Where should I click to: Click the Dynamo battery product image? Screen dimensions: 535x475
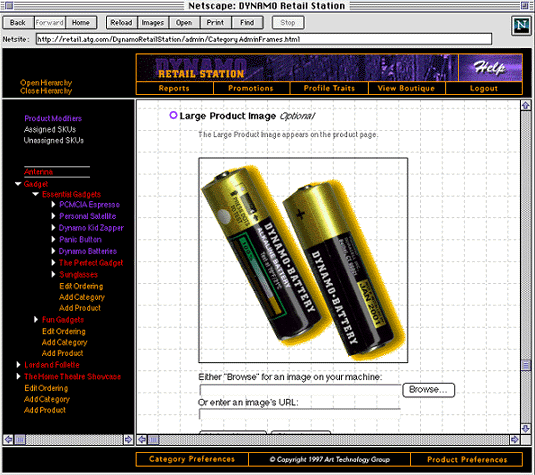click(x=303, y=260)
